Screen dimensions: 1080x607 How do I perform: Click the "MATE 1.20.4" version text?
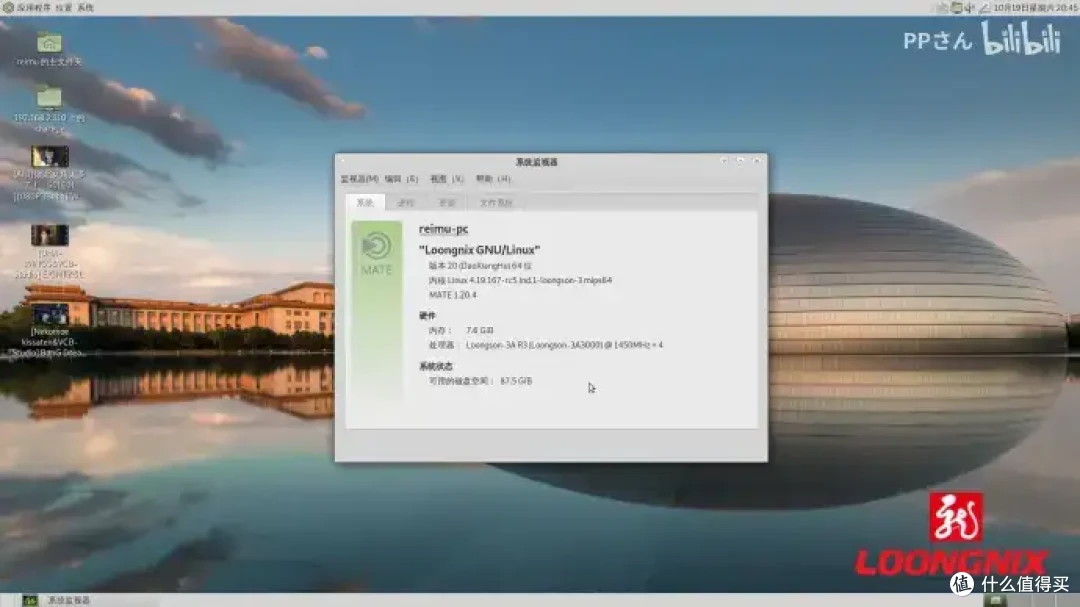coord(453,295)
